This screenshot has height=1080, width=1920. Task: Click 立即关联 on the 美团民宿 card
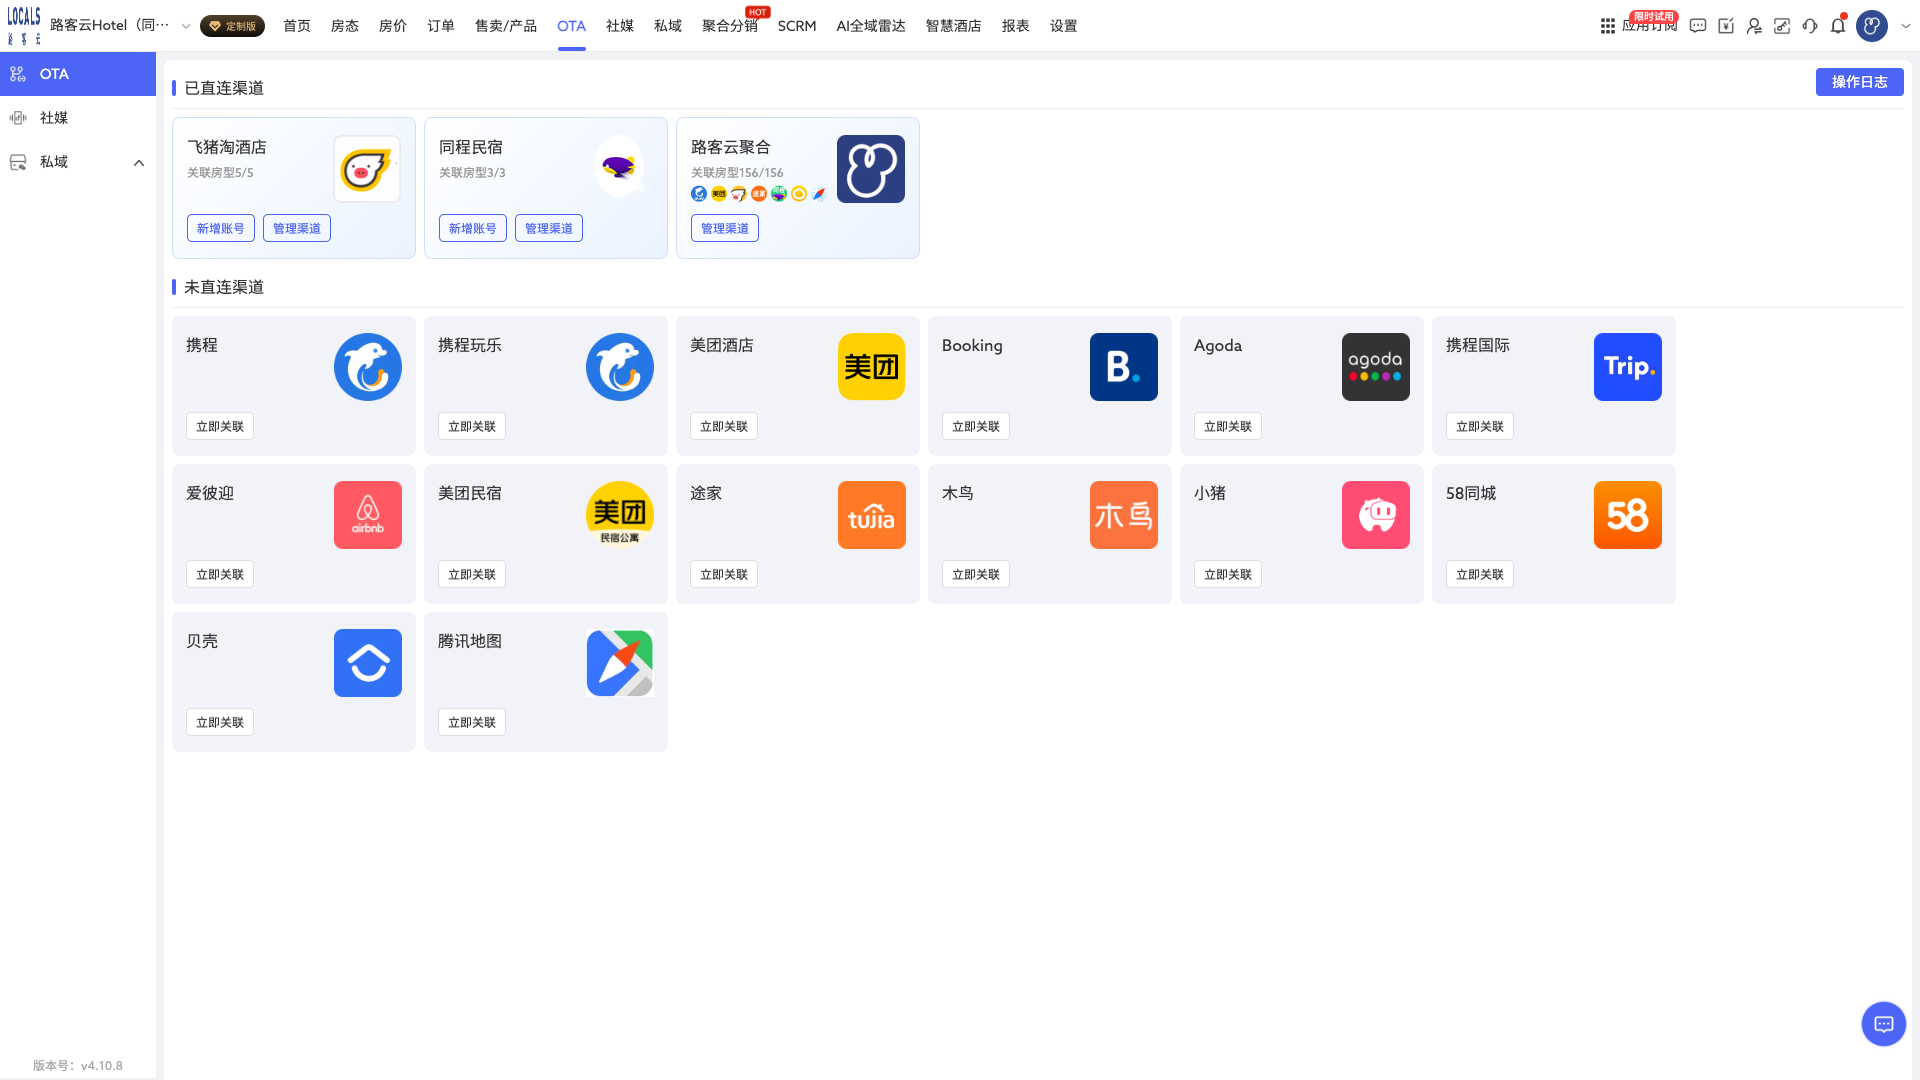click(472, 574)
